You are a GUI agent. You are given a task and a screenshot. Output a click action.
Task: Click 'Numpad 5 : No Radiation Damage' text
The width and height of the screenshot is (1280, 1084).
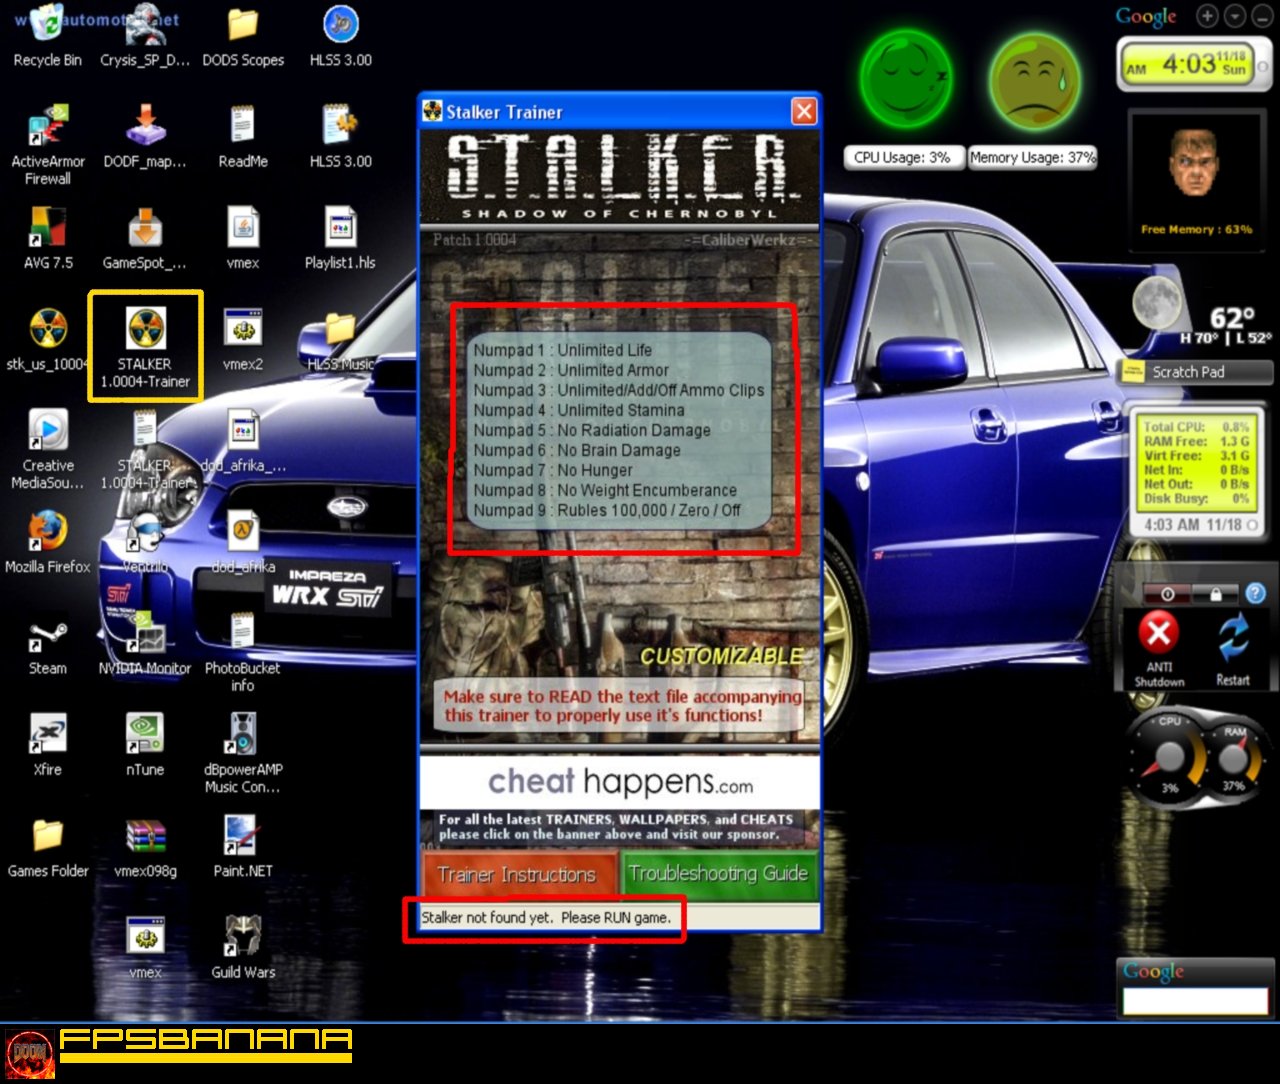[592, 430]
